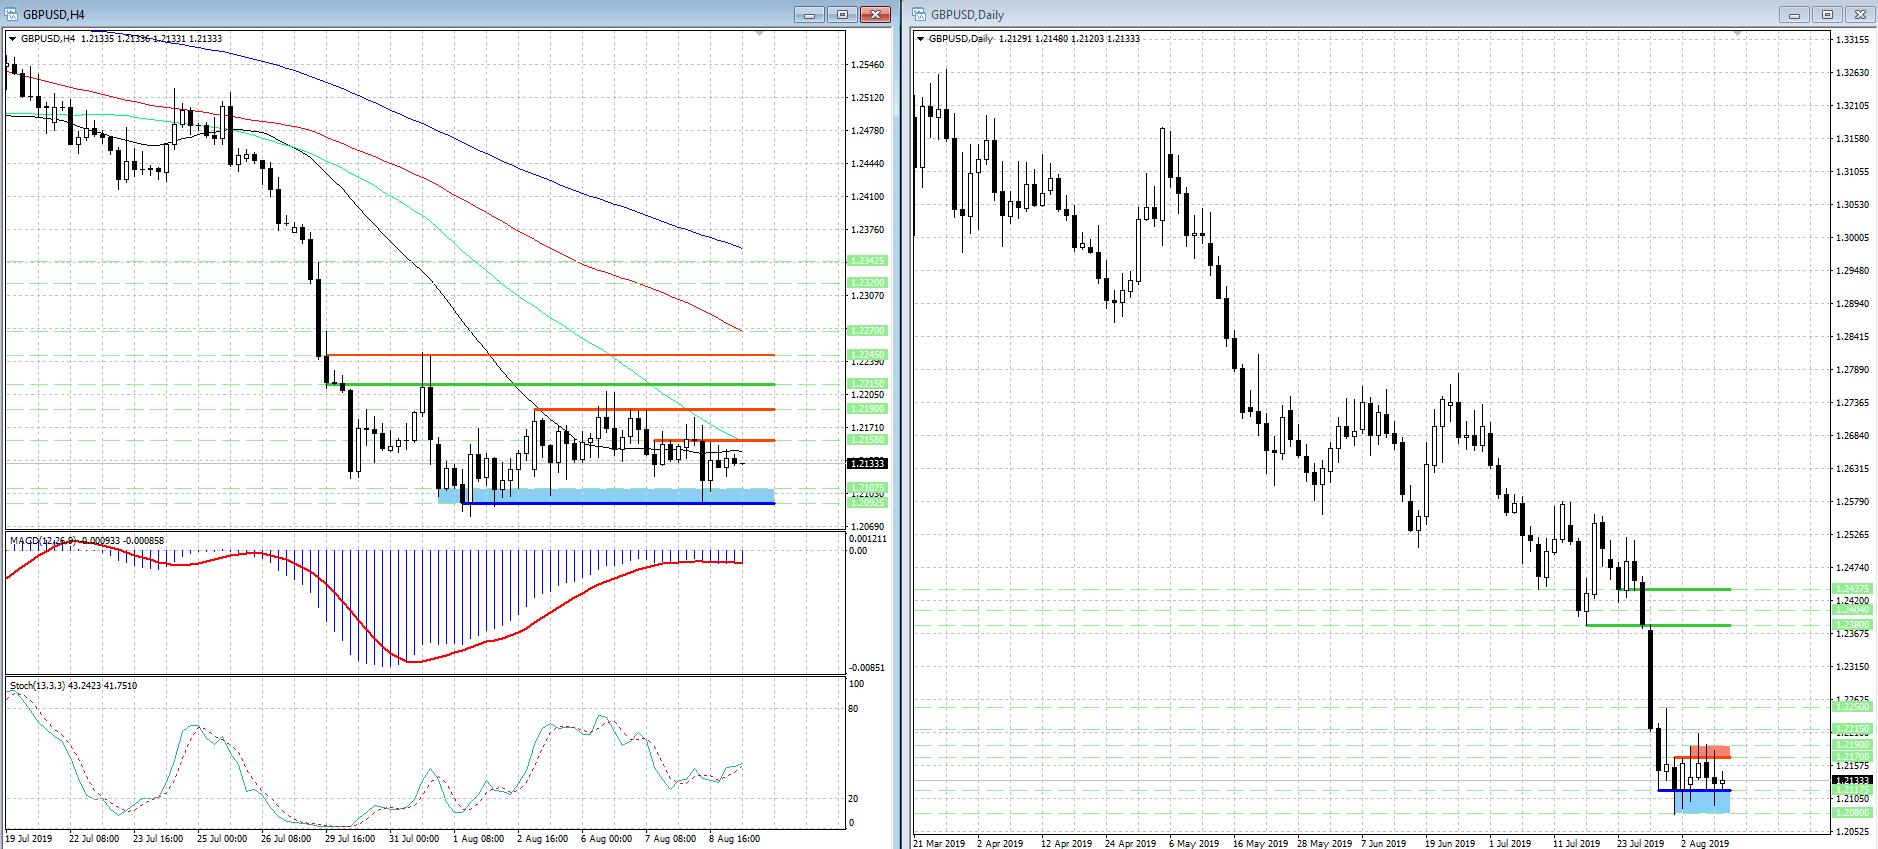This screenshot has width=1878, height=849.
Task: Click the current price tag on H4 scale
Action: [x=867, y=463]
